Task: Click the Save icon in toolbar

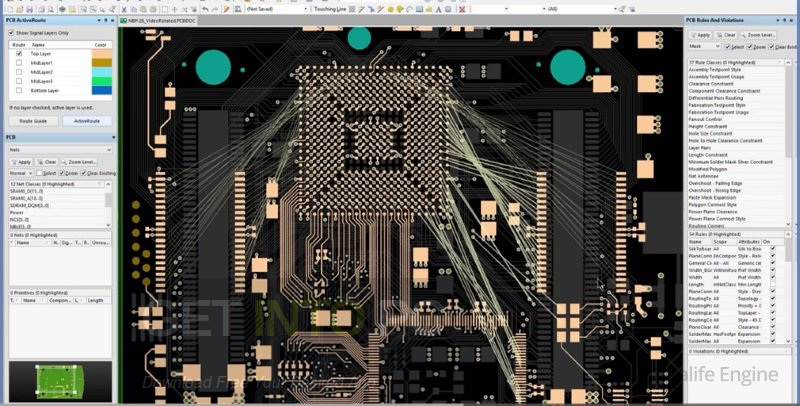Action: point(30,9)
